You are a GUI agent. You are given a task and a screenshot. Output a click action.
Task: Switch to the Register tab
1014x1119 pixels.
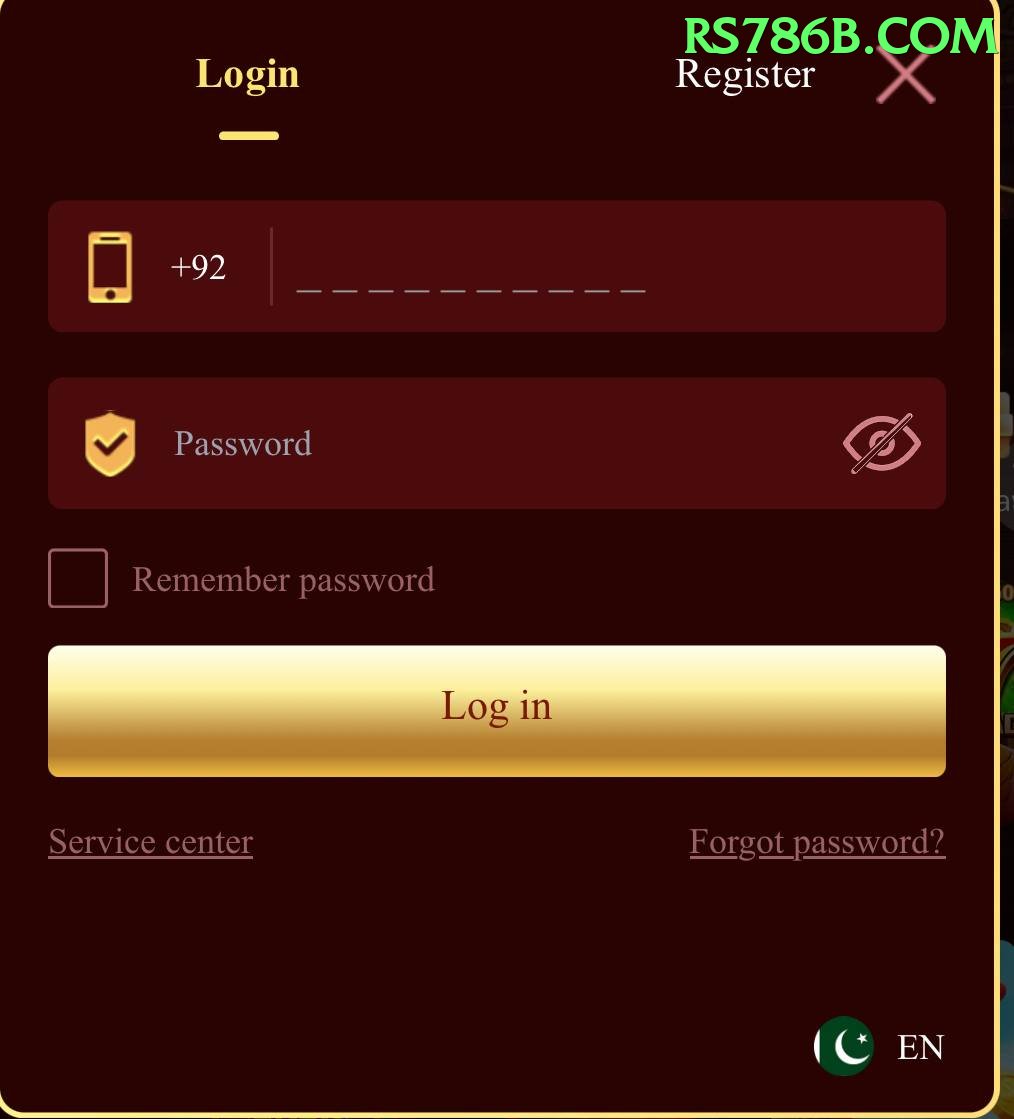tap(745, 74)
